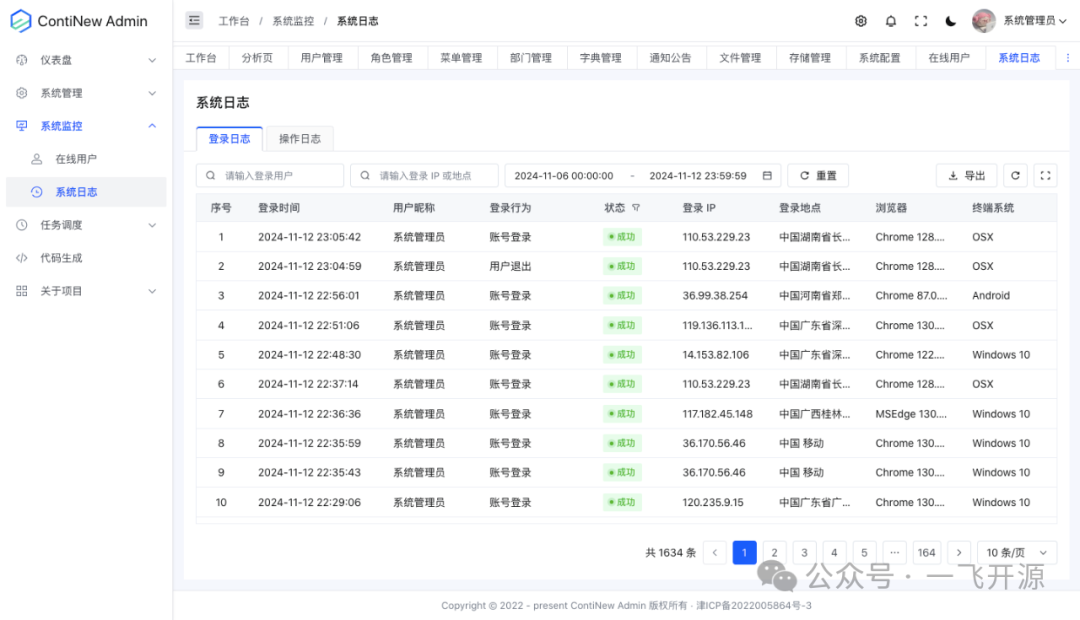Click the settings gear in the header
The height and width of the screenshot is (620, 1080).
click(860, 20)
